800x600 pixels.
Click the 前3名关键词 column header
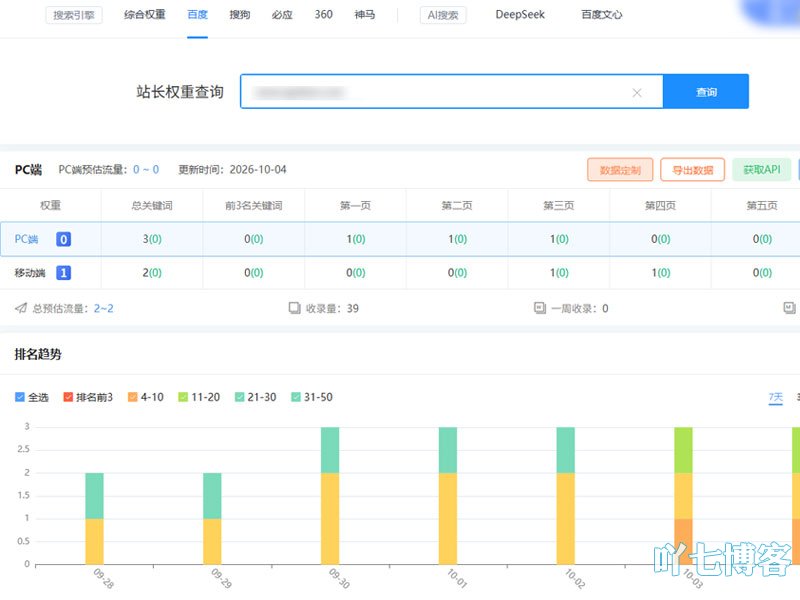coord(254,205)
